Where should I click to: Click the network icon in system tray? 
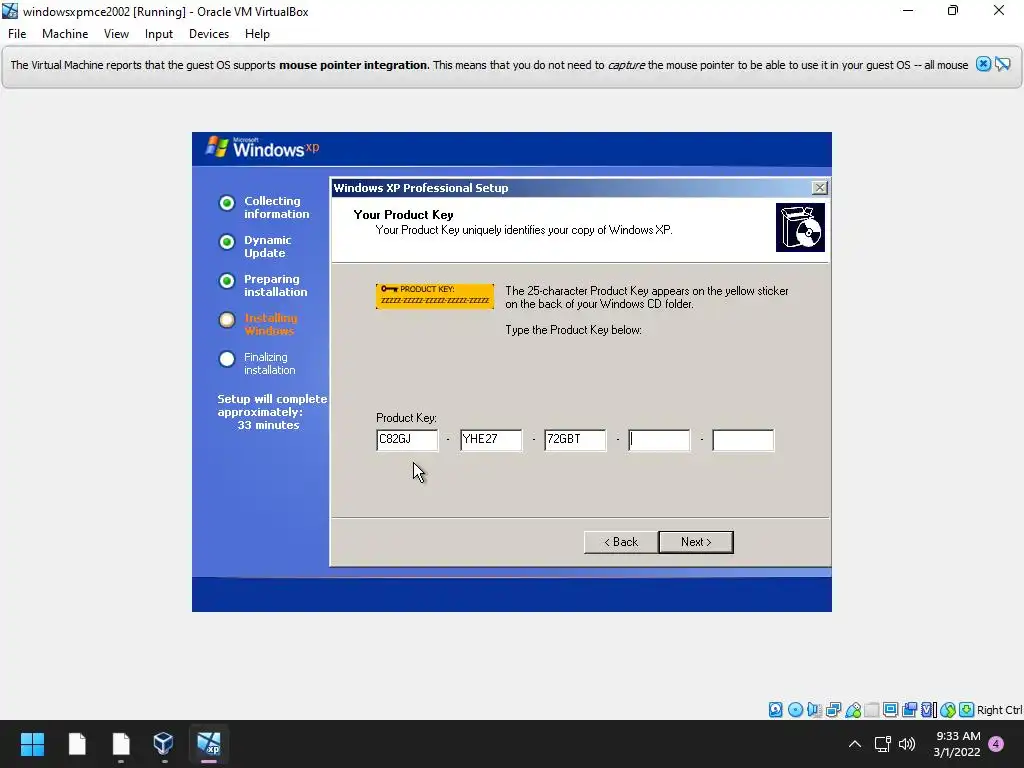click(x=883, y=744)
